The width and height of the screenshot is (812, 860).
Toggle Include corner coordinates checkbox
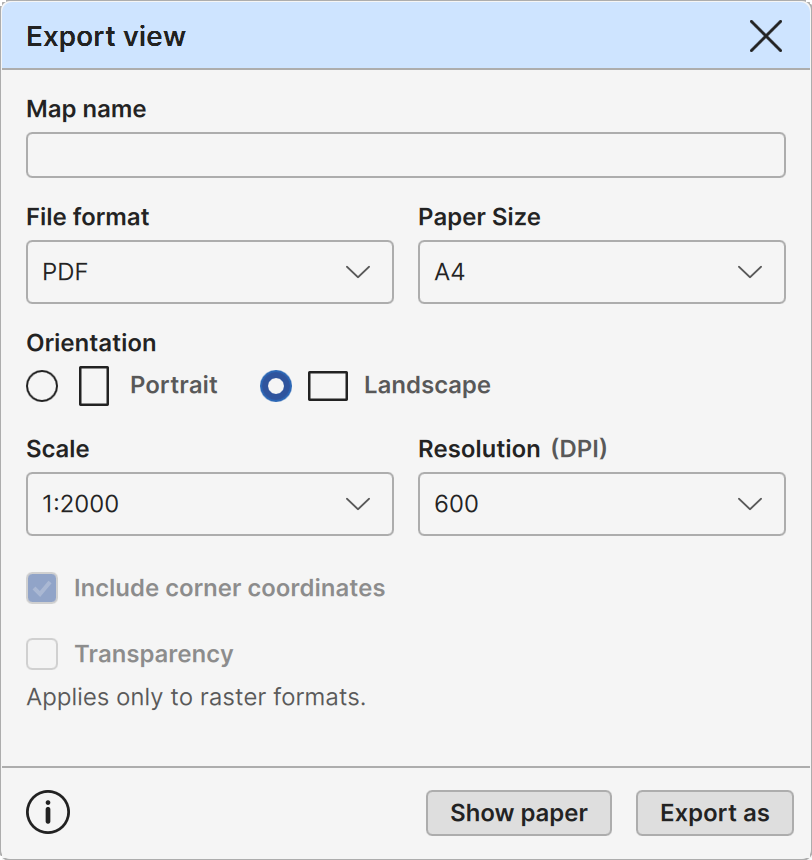(x=42, y=588)
